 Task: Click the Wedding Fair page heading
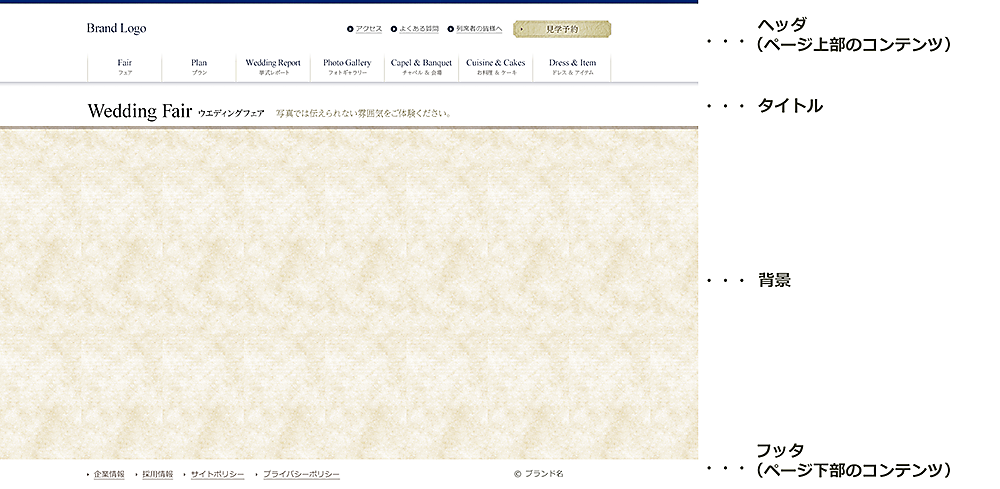coord(140,111)
